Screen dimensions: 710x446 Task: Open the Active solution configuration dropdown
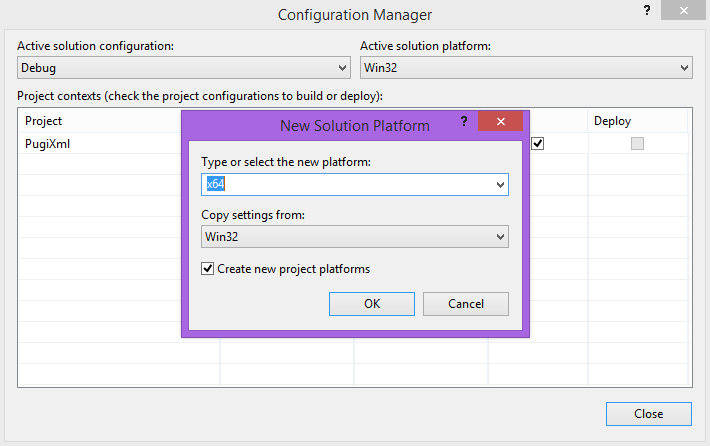pyautogui.click(x=184, y=68)
